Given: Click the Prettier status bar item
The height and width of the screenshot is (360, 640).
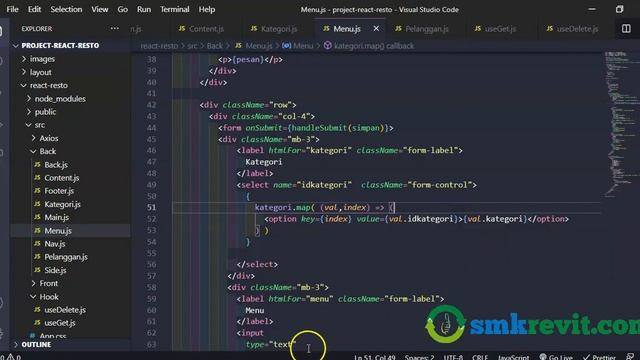Looking at the screenshot, I should click(599, 357).
